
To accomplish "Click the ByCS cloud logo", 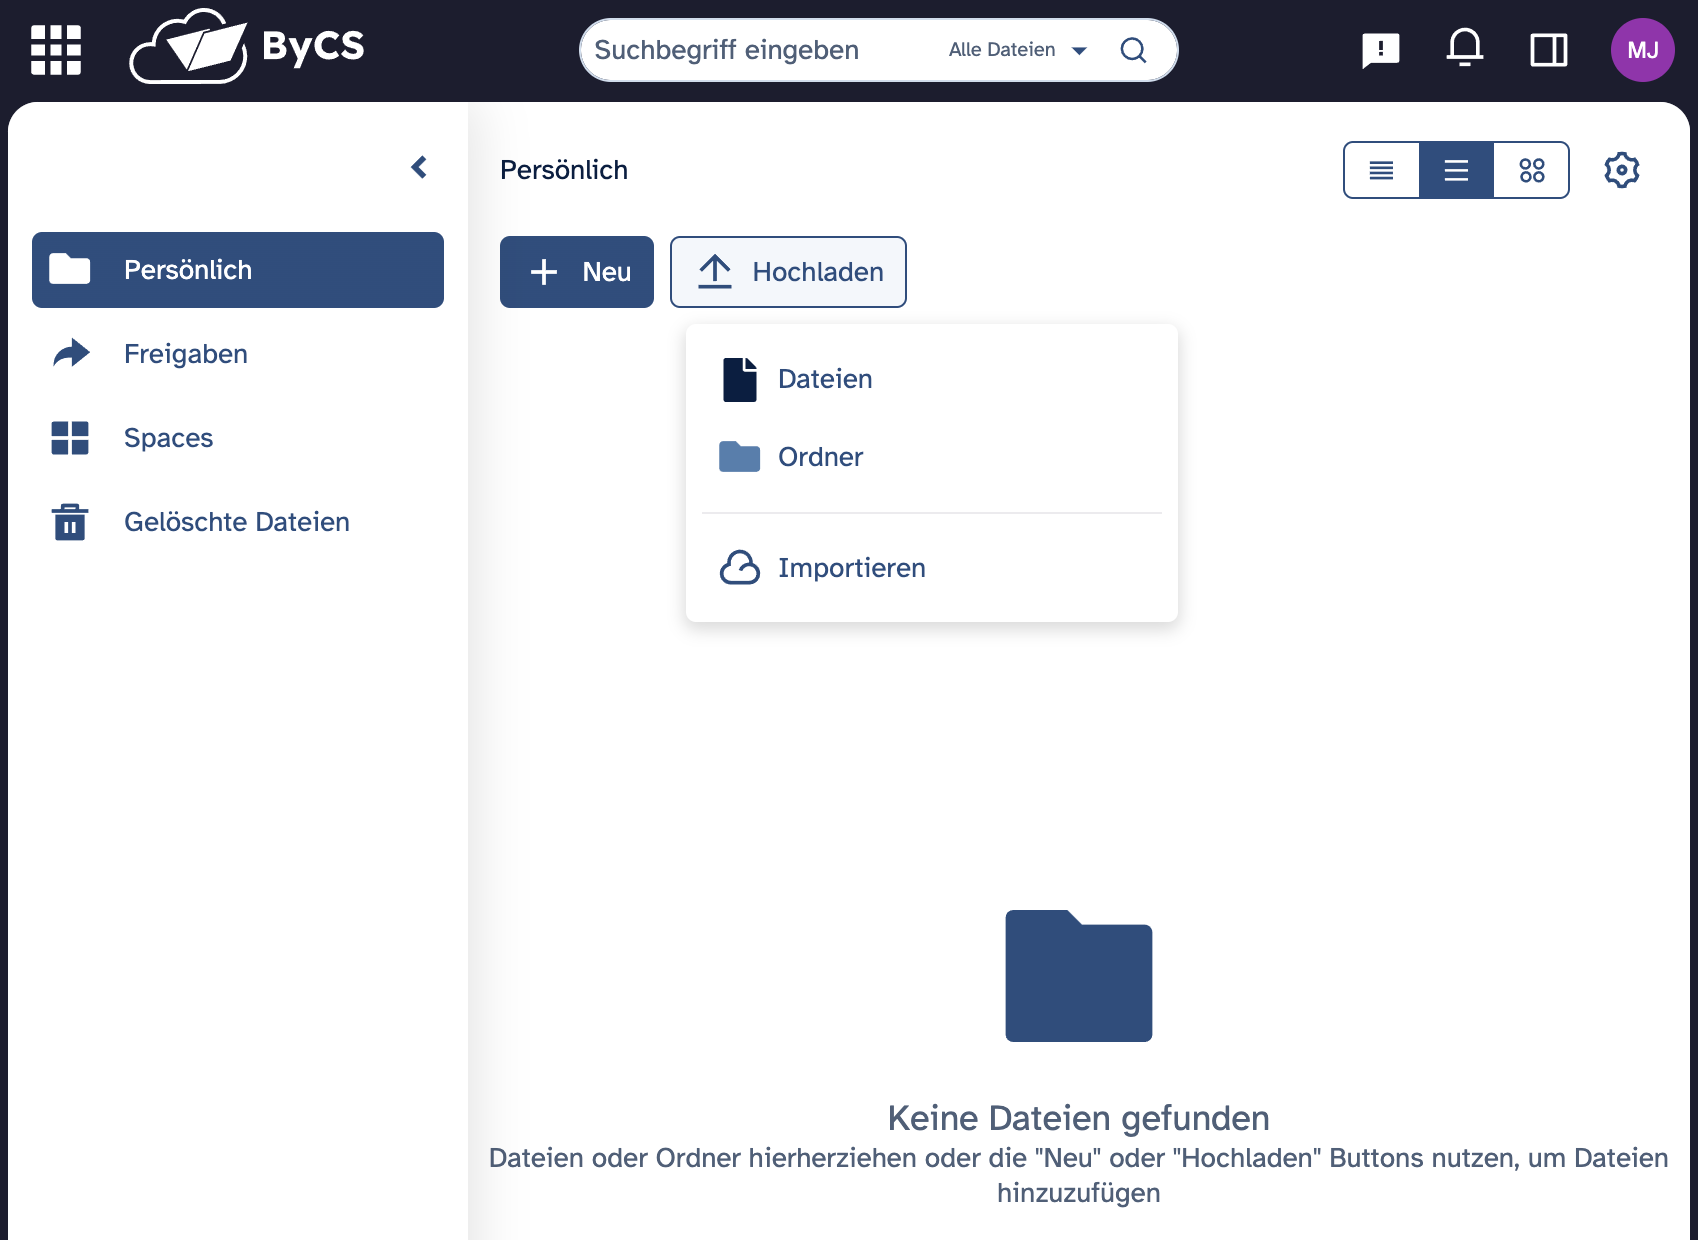I will click(247, 47).
